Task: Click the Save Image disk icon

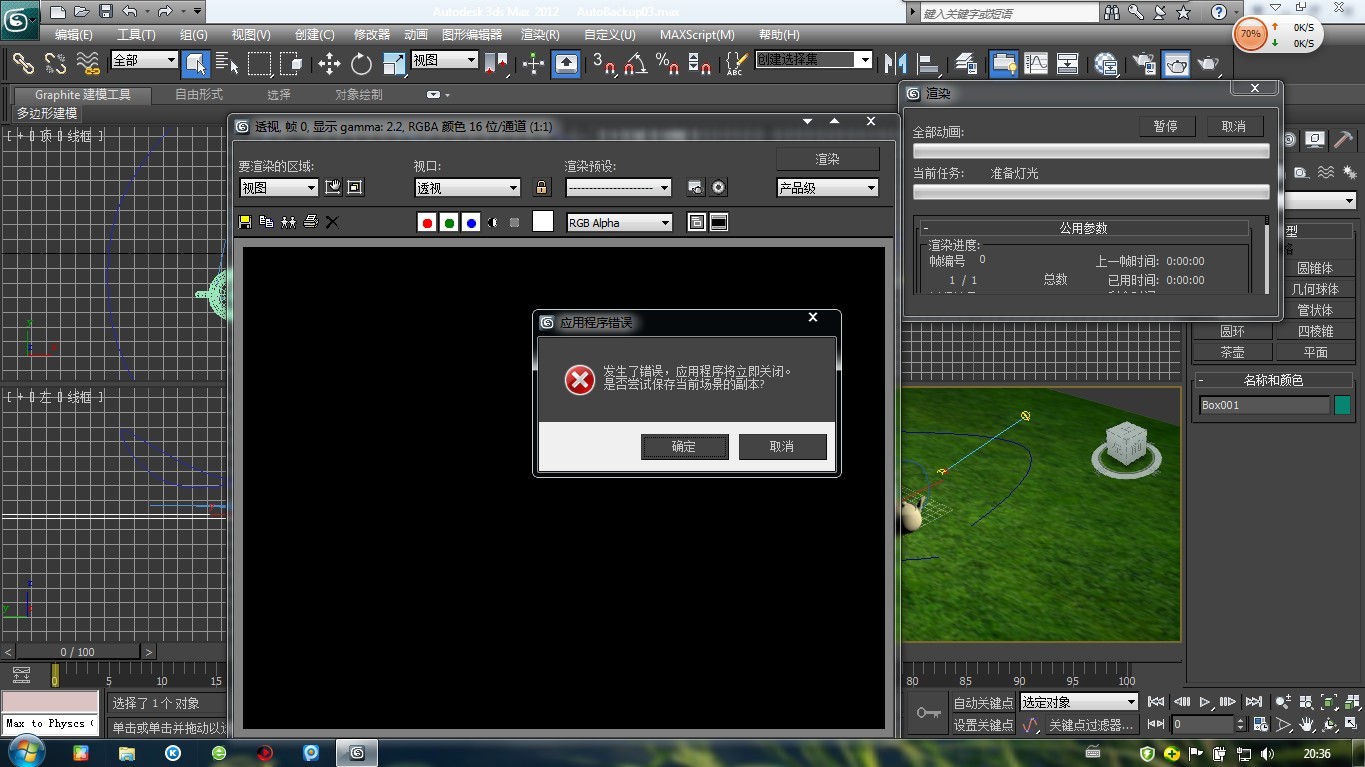Action: (245, 222)
